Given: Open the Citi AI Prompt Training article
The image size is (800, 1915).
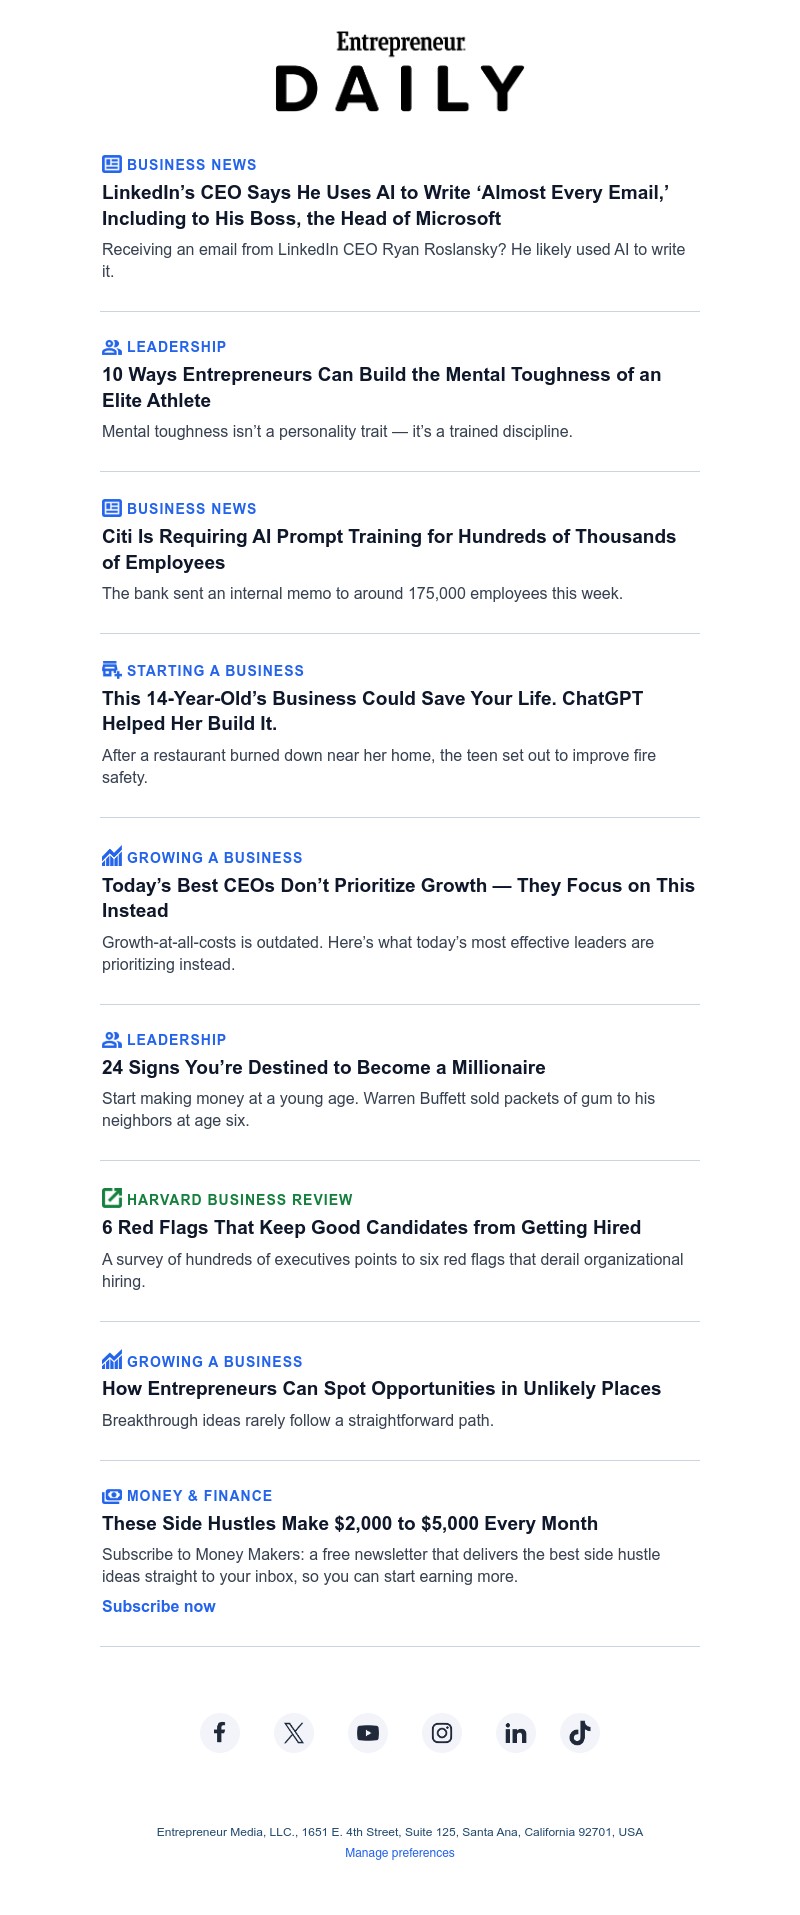Looking at the screenshot, I should click(389, 549).
